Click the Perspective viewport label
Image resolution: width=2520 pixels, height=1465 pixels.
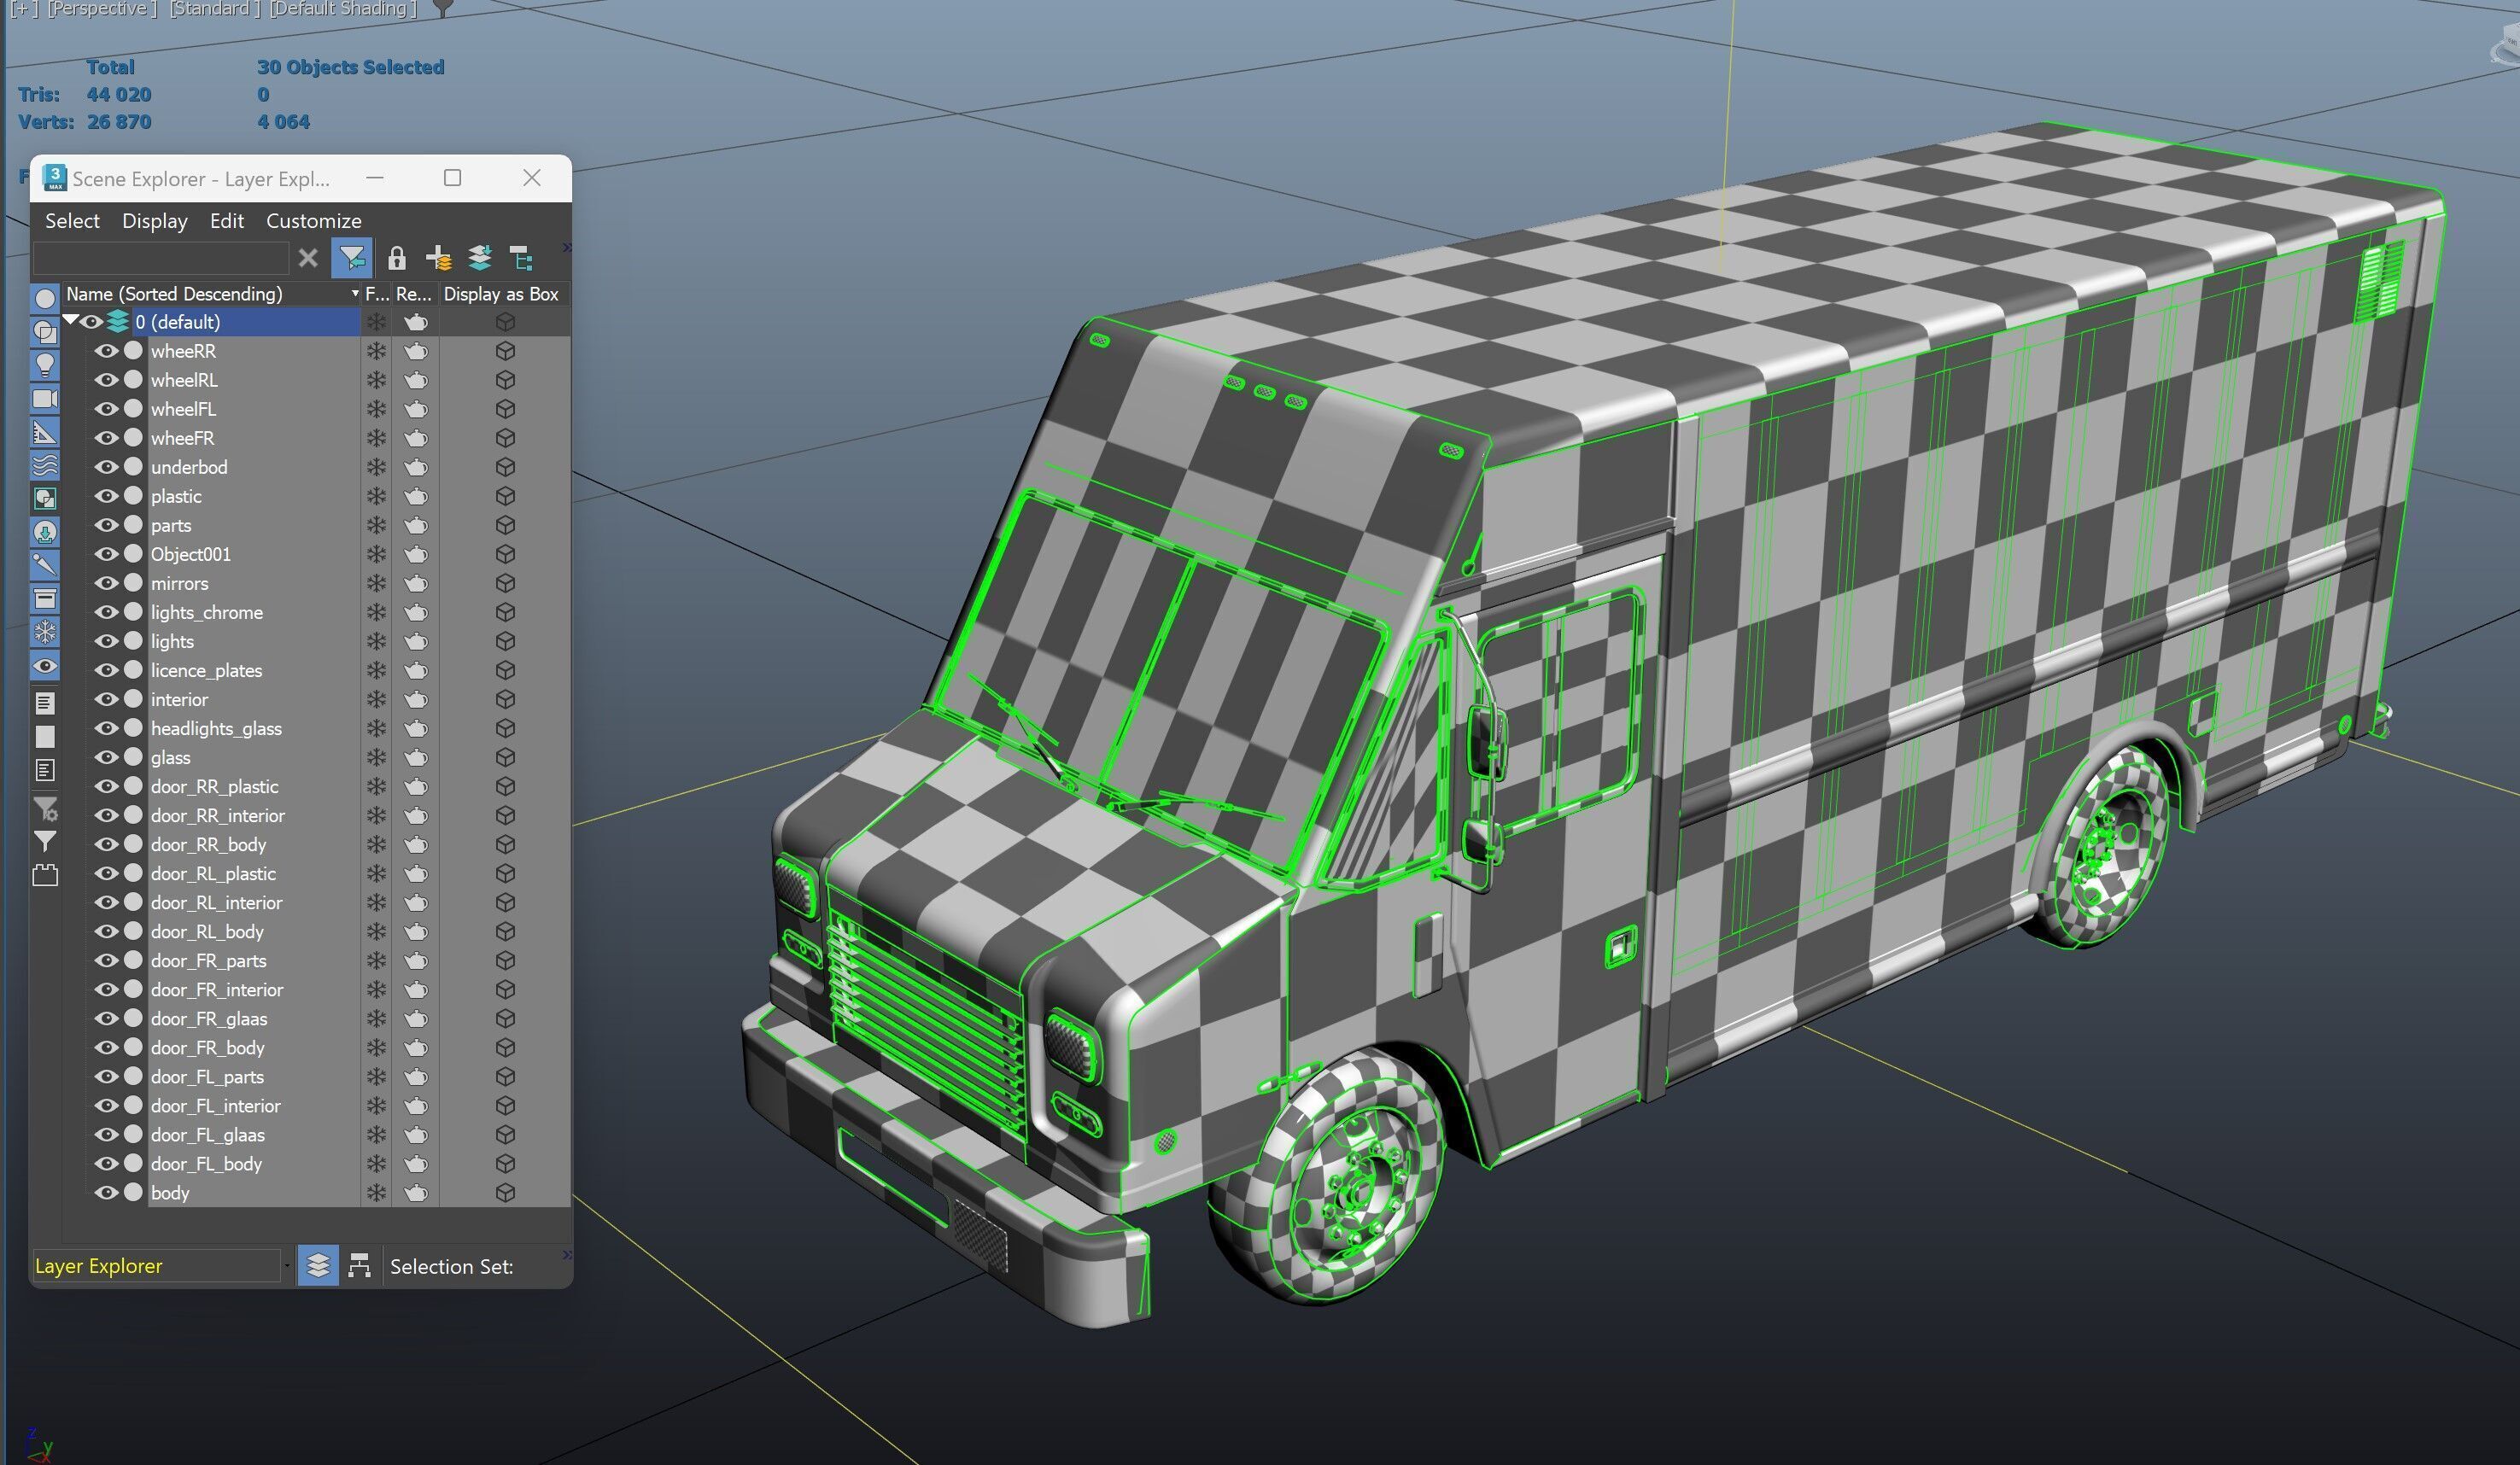pos(102,9)
